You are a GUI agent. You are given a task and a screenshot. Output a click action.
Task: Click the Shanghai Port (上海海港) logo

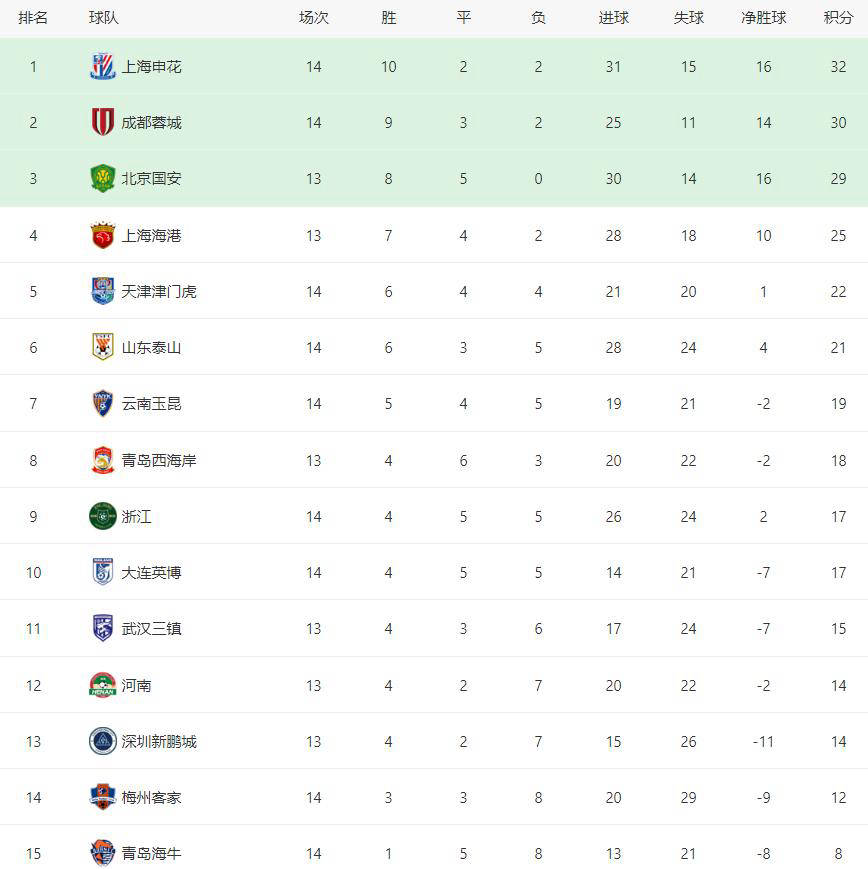click(103, 235)
